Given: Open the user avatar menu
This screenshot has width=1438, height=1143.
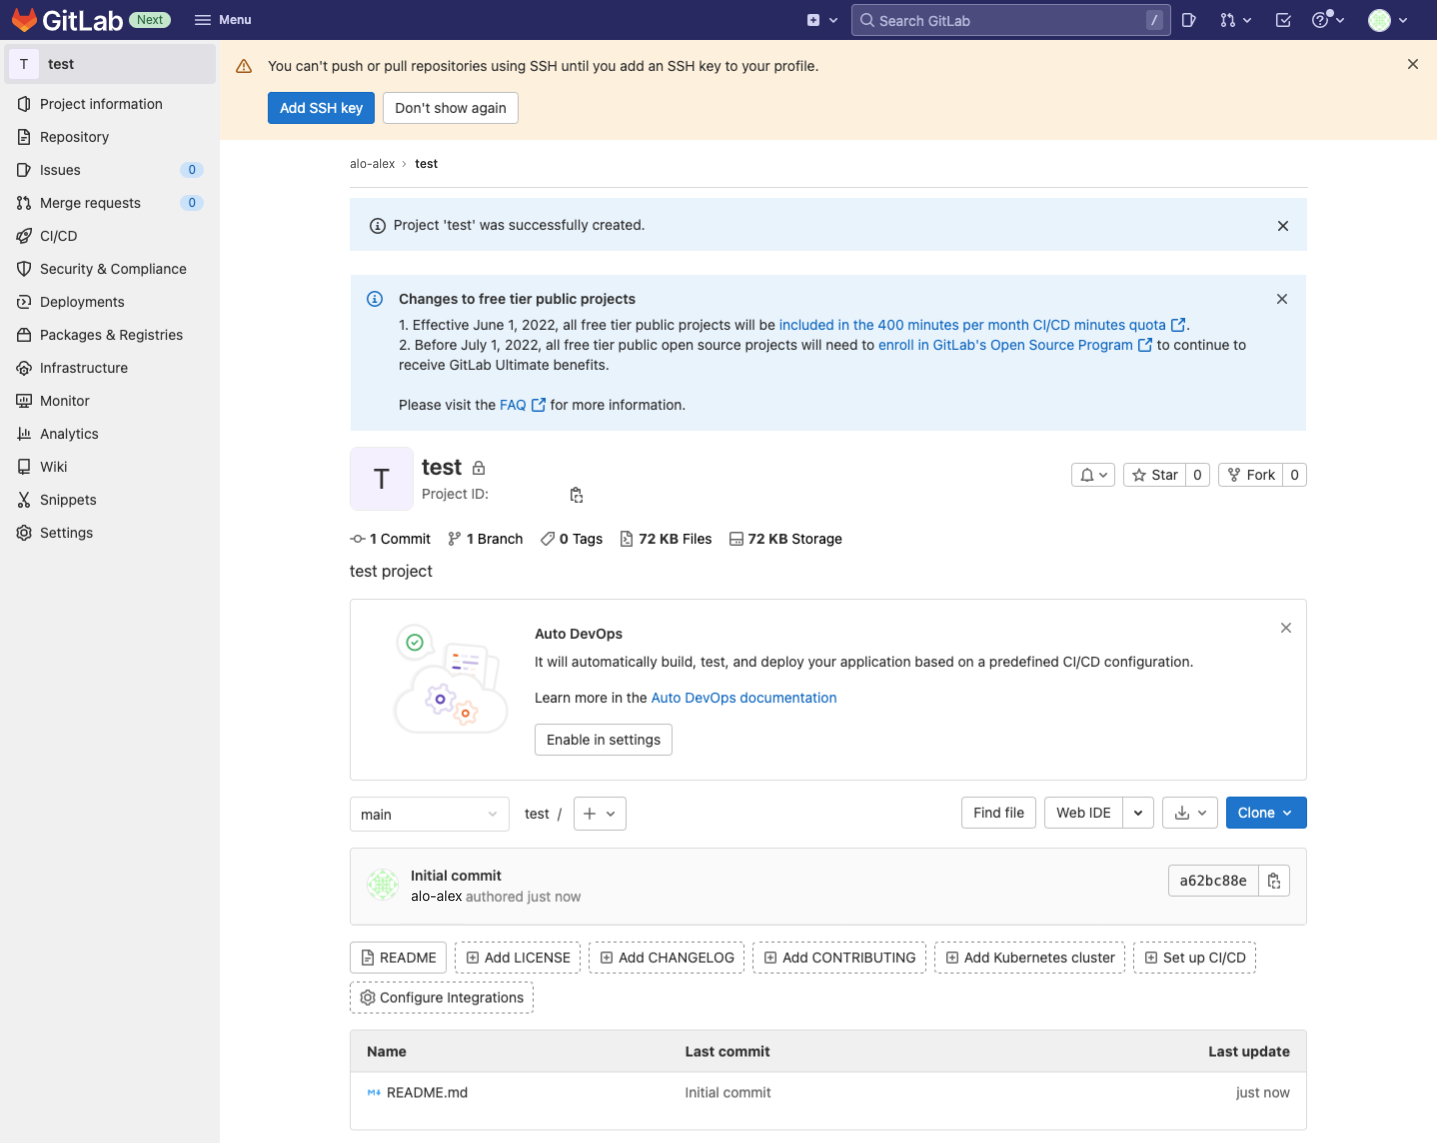Looking at the screenshot, I should tap(1388, 20).
